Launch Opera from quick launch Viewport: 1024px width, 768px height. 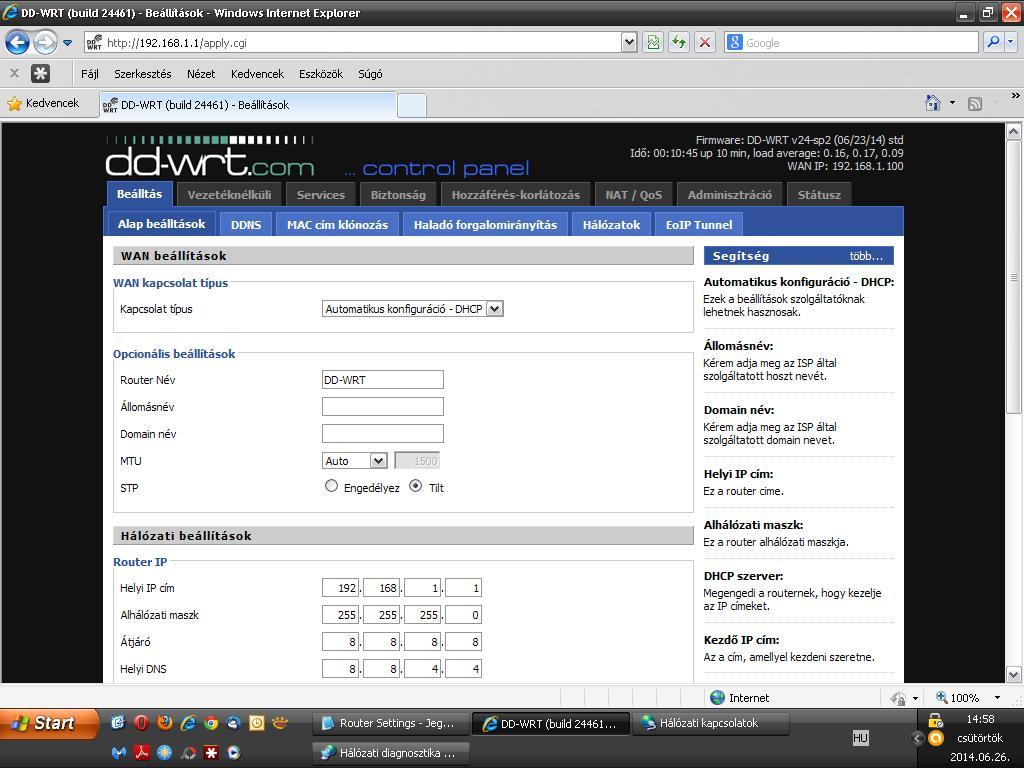click(x=141, y=723)
